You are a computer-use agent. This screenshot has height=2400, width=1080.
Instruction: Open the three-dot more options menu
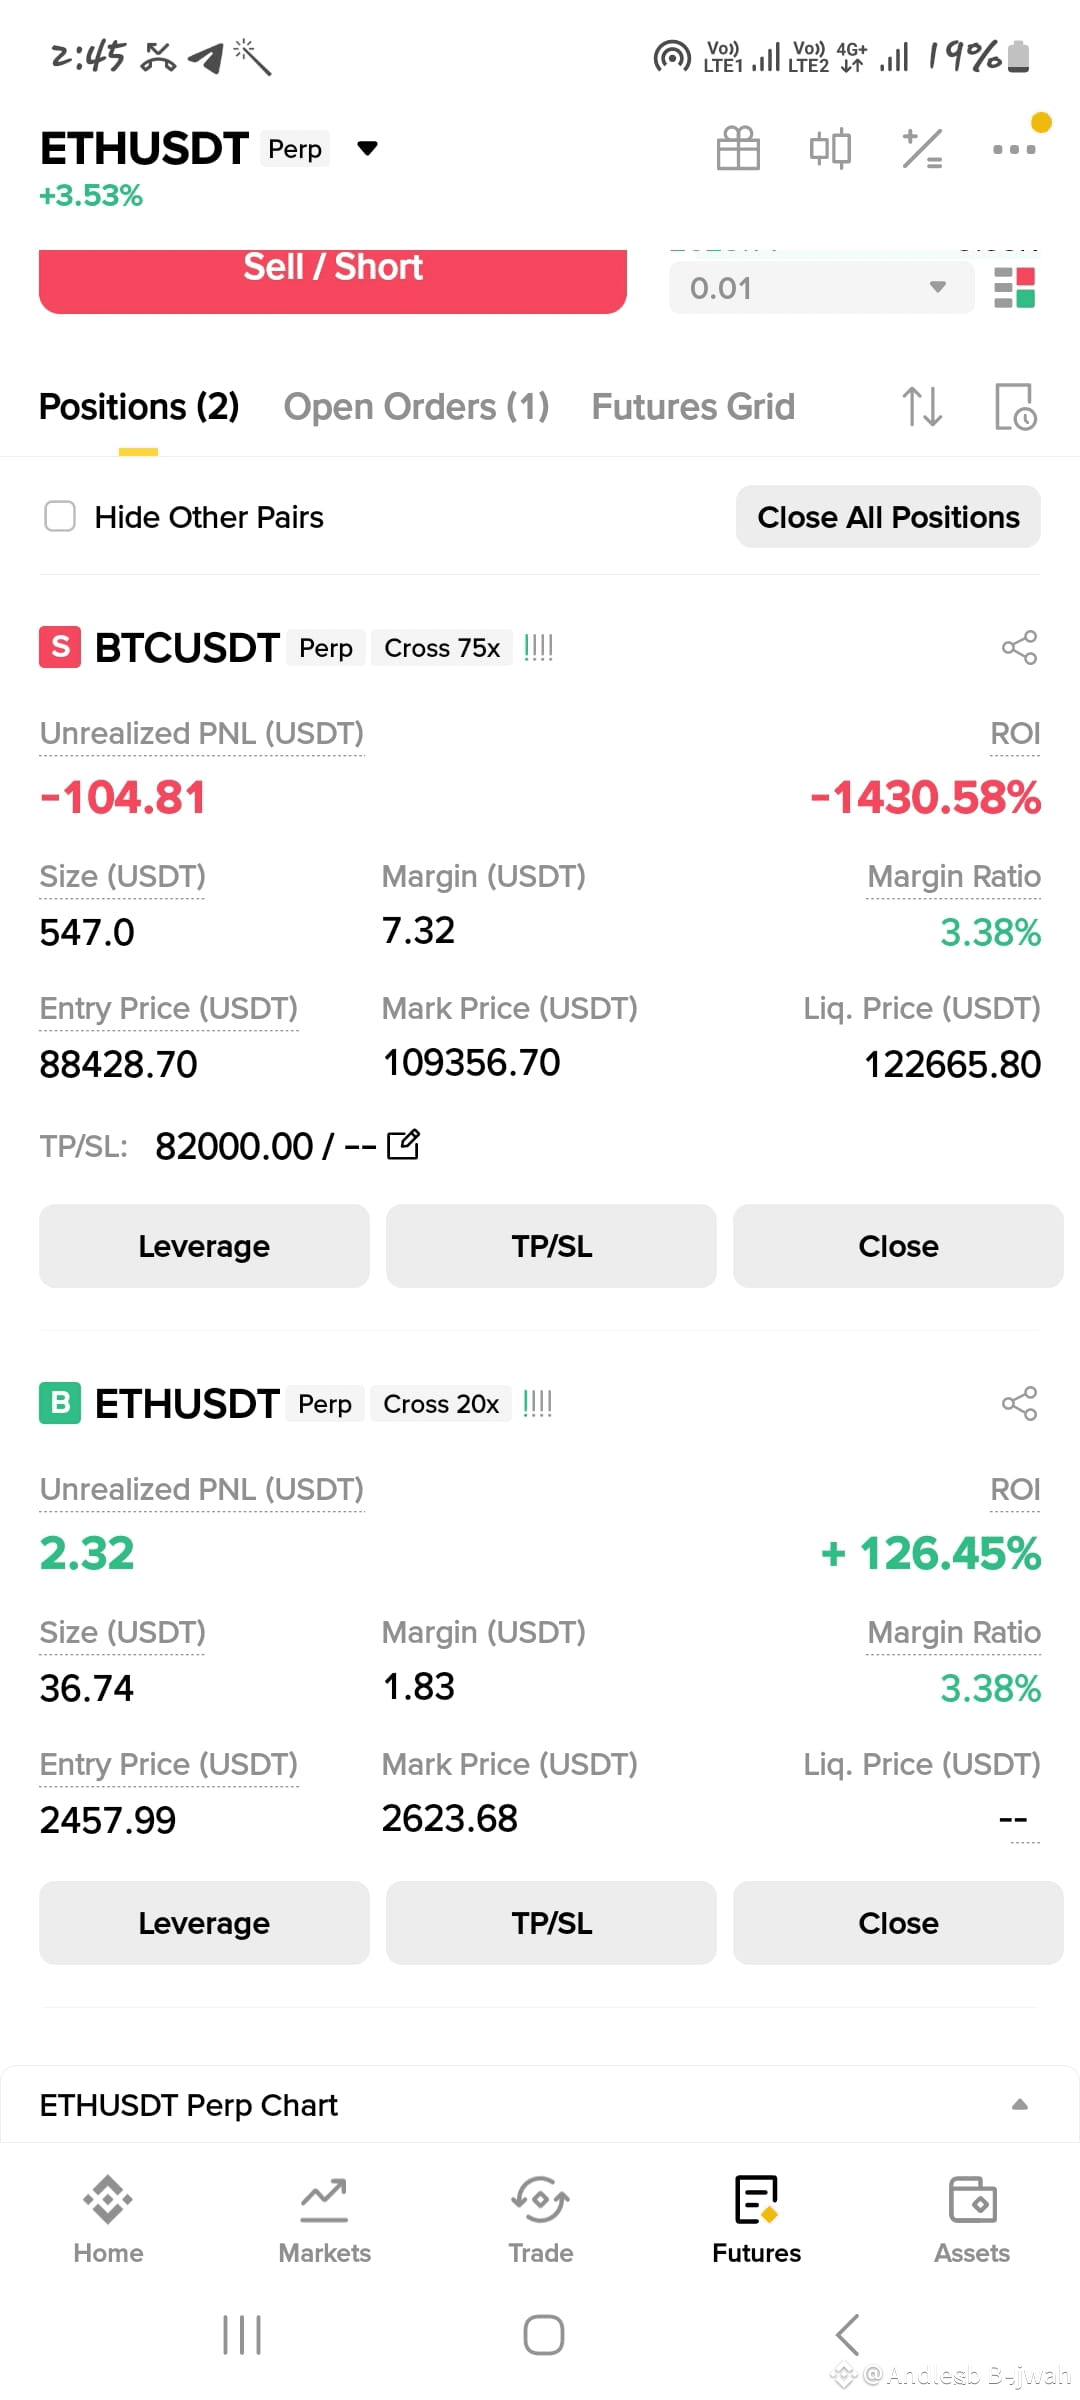click(x=1014, y=149)
